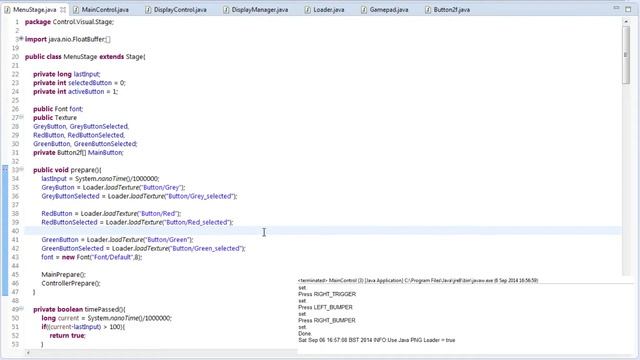Click the DisplayManager.java tab file icon
The width and height of the screenshot is (640, 360).
coord(226,9)
